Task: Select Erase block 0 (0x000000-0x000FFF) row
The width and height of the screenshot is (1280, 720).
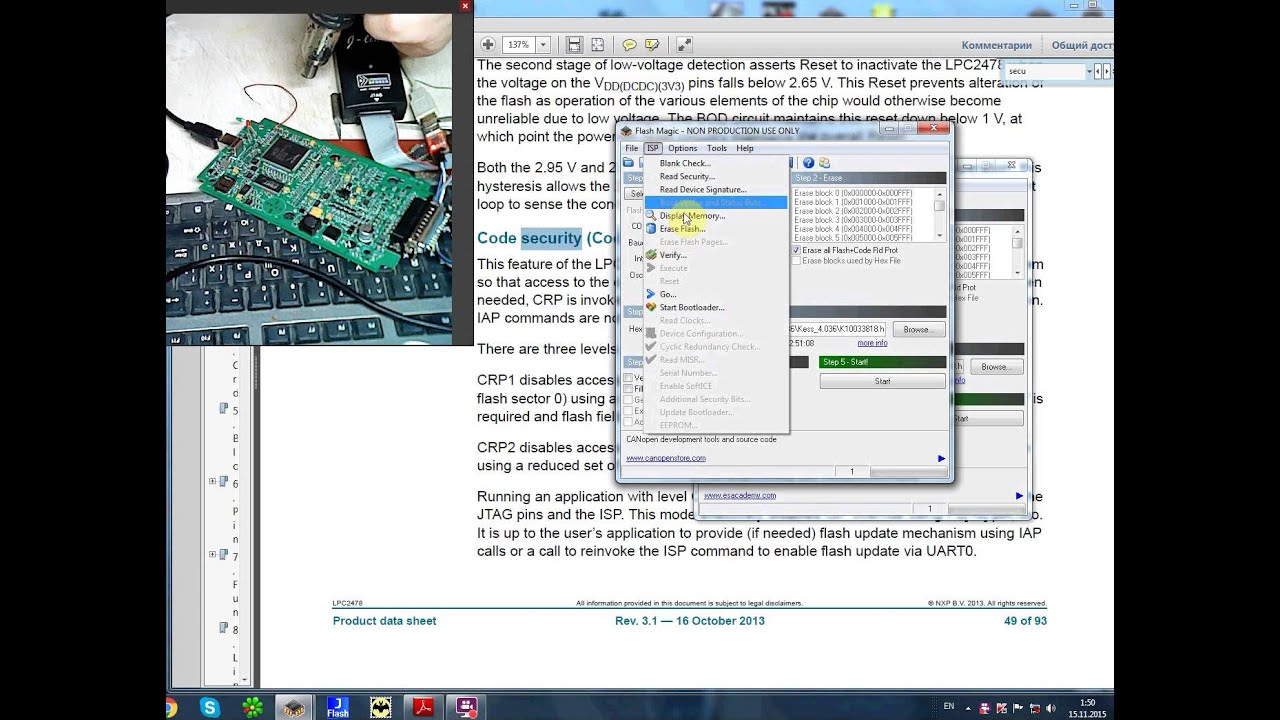Action: [x=853, y=193]
